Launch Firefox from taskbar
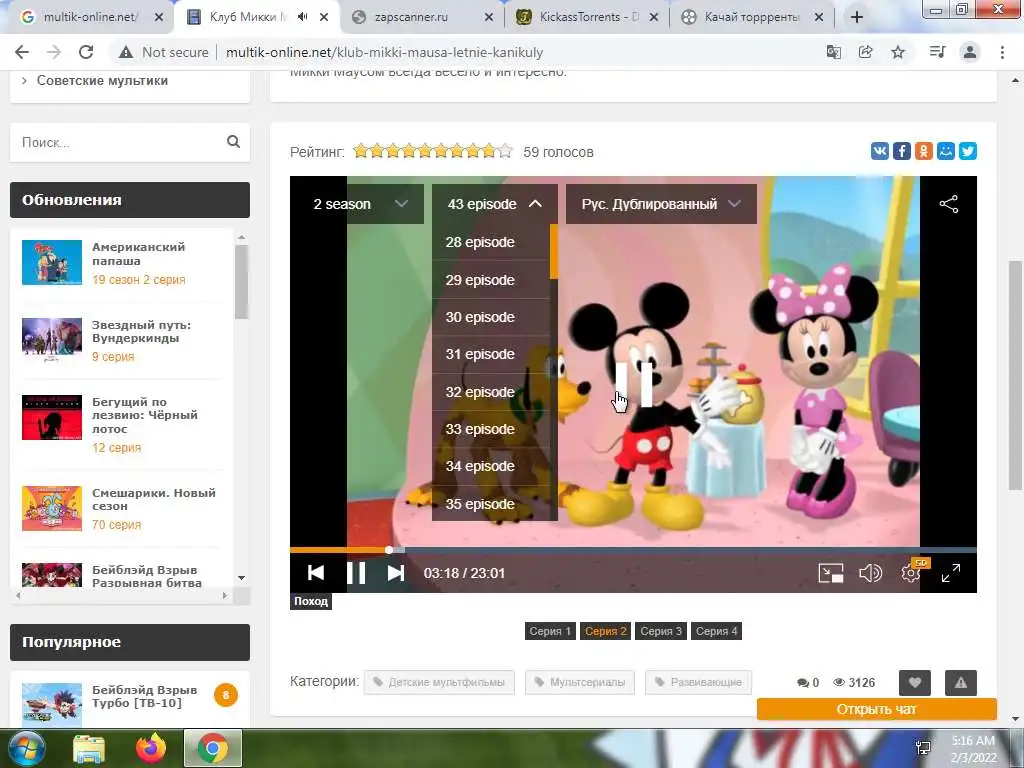Screen dimensions: 1024x768 (x=150, y=748)
